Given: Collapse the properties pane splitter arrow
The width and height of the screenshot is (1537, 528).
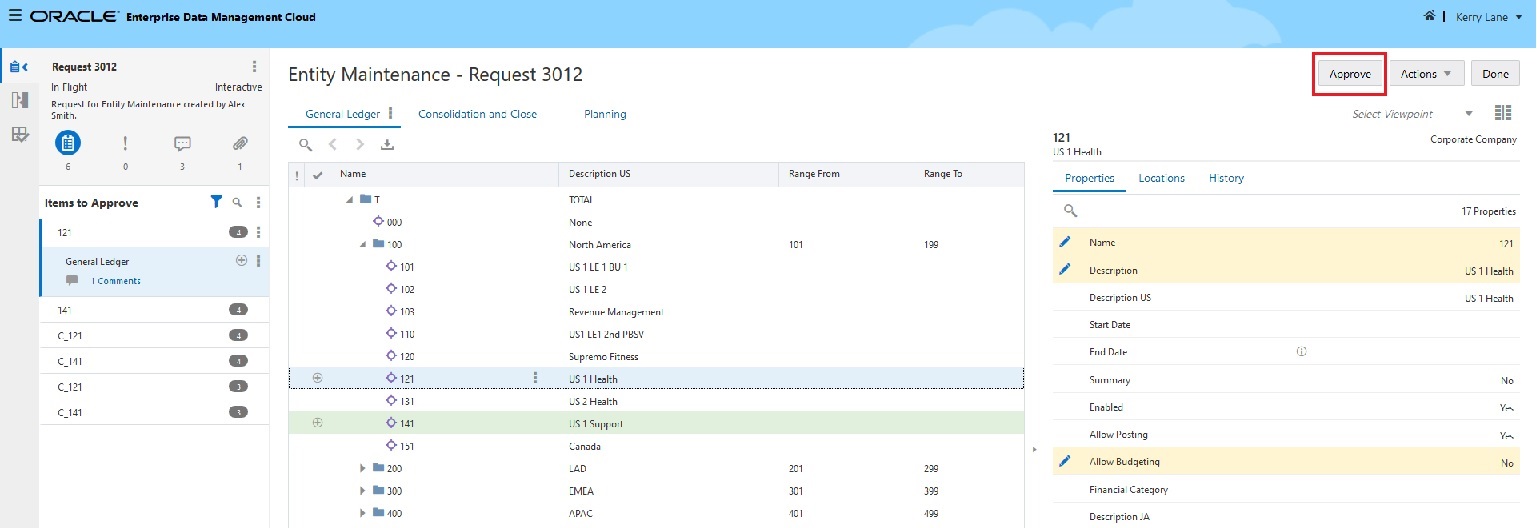Looking at the screenshot, I should point(1033,449).
